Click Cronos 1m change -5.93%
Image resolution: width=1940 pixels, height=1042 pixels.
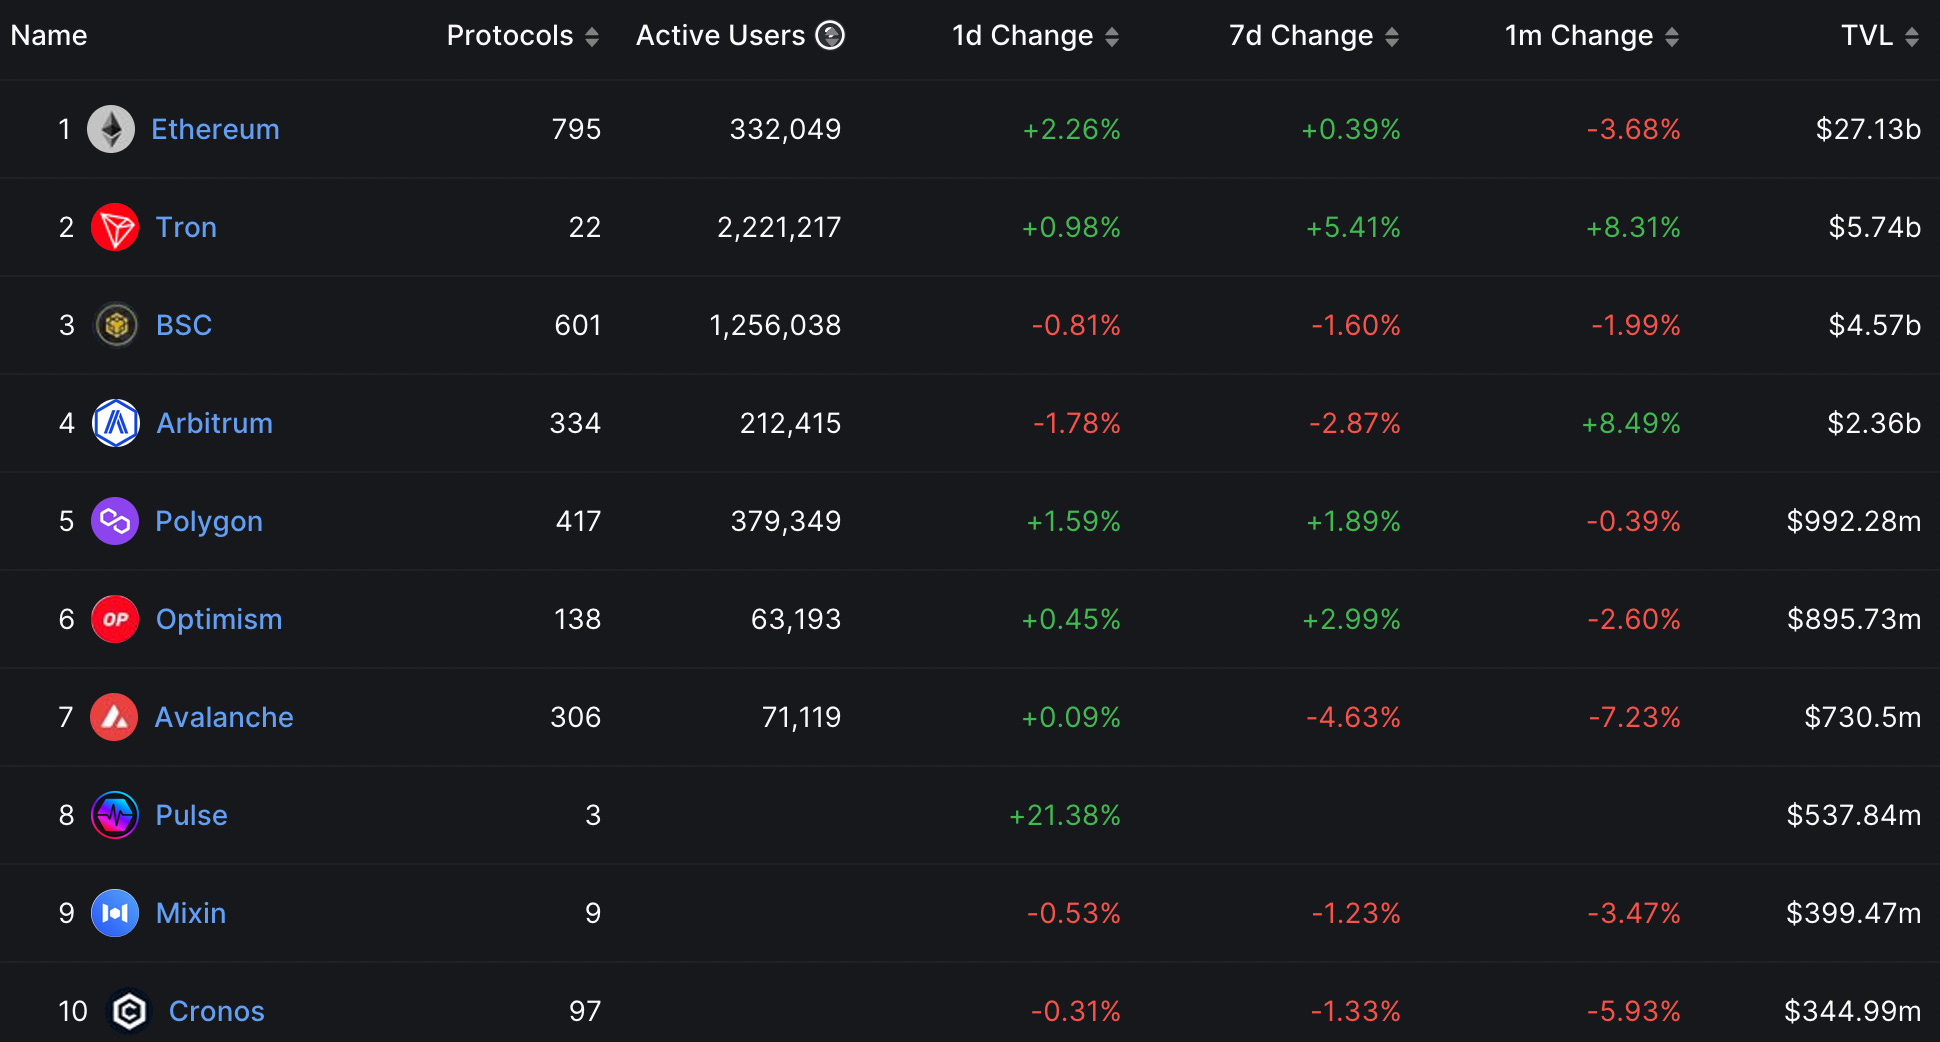coord(1633,1011)
